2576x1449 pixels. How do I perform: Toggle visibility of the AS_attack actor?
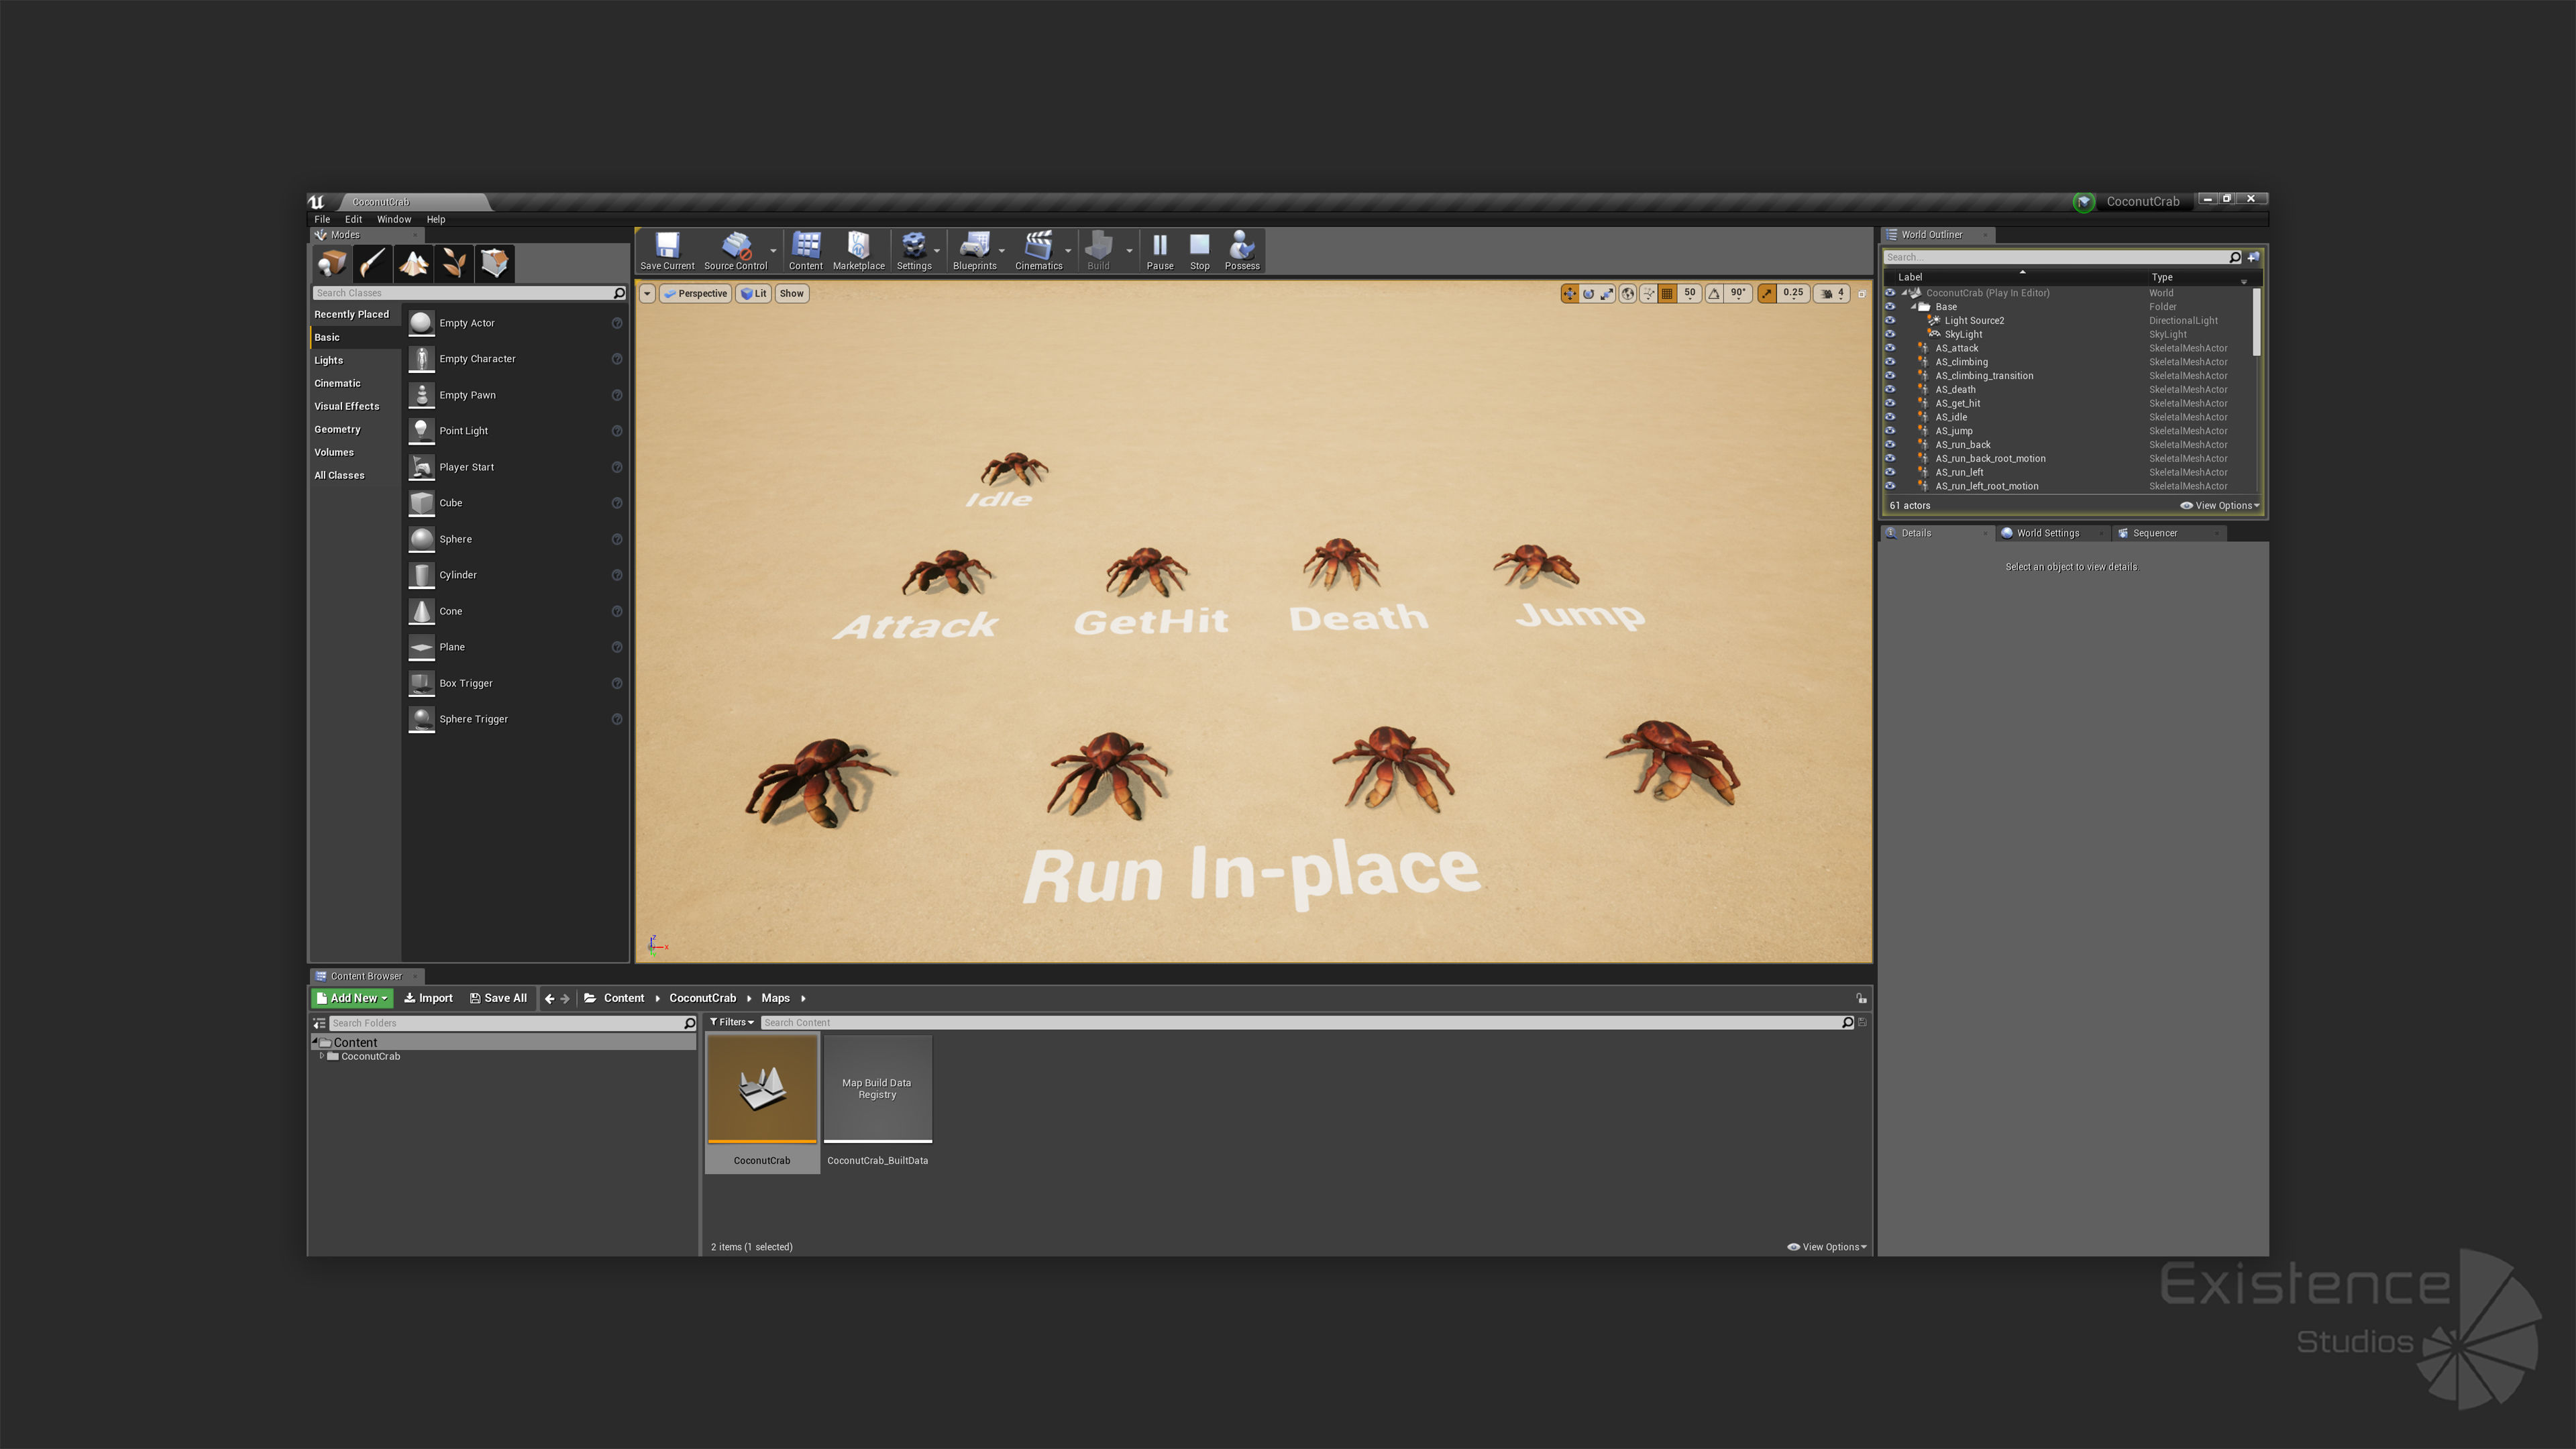(x=1890, y=348)
